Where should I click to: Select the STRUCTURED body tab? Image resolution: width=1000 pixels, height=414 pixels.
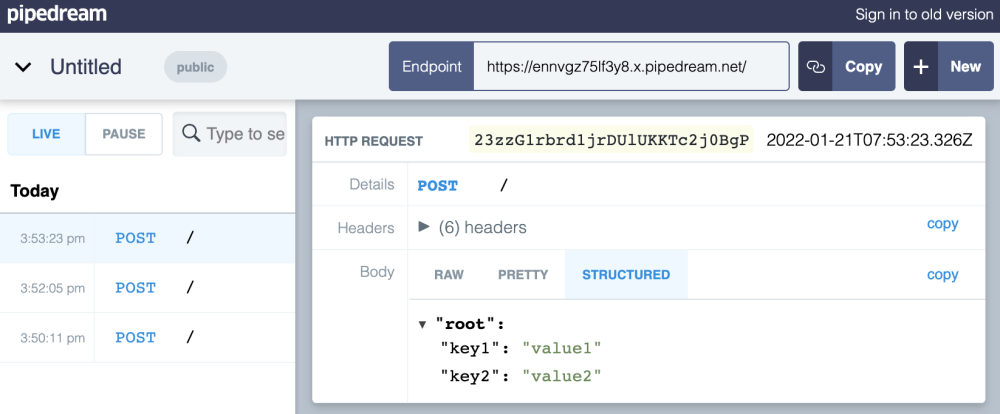coord(626,274)
